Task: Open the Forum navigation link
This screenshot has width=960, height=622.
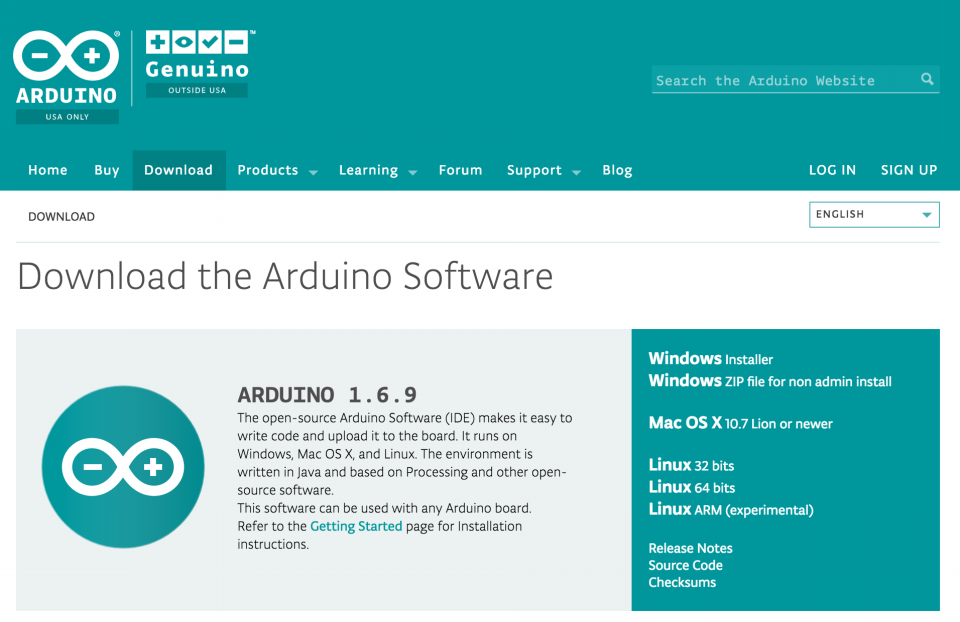Action: (460, 170)
